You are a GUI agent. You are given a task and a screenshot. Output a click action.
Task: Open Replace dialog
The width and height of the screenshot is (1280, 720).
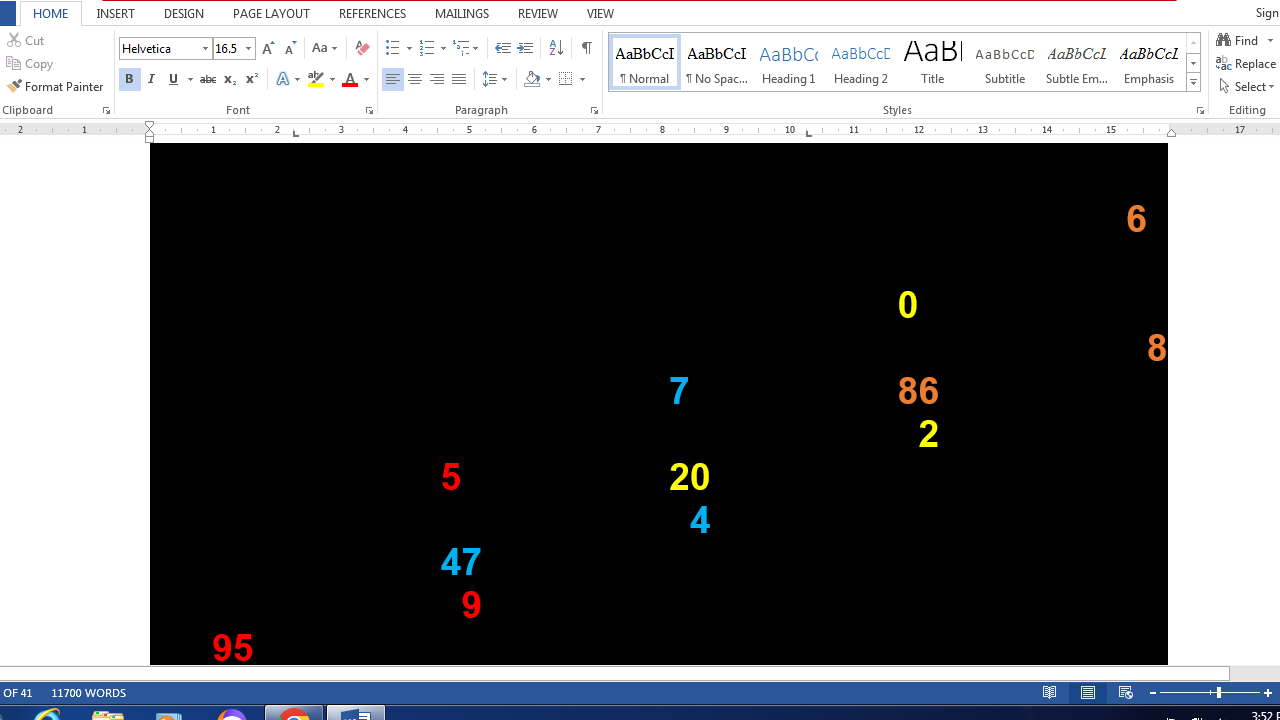point(1246,64)
